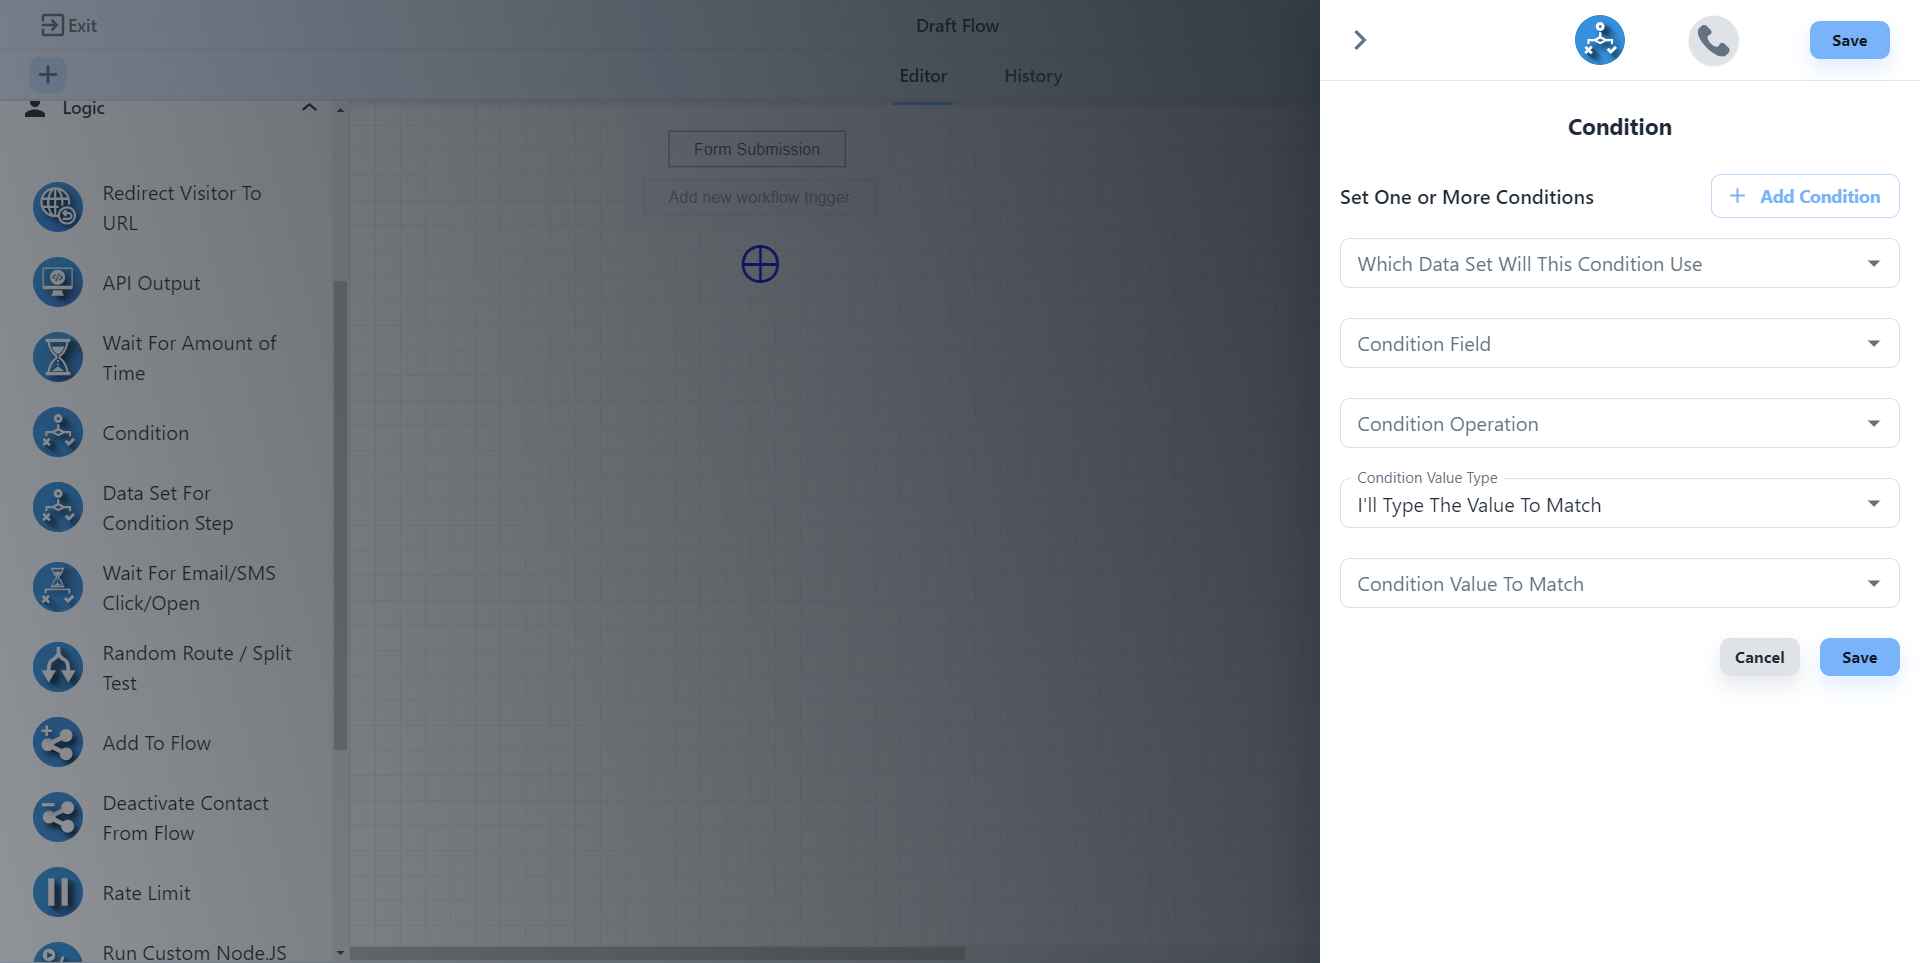1920x963 pixels.
Task: Click the plus icon below Exit
Action: 48,75
